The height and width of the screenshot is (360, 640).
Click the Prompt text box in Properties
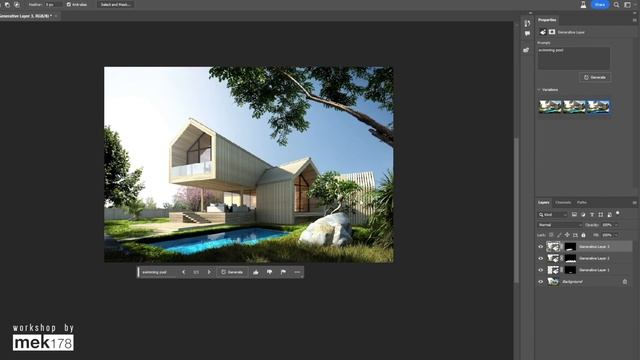(574, 58)
